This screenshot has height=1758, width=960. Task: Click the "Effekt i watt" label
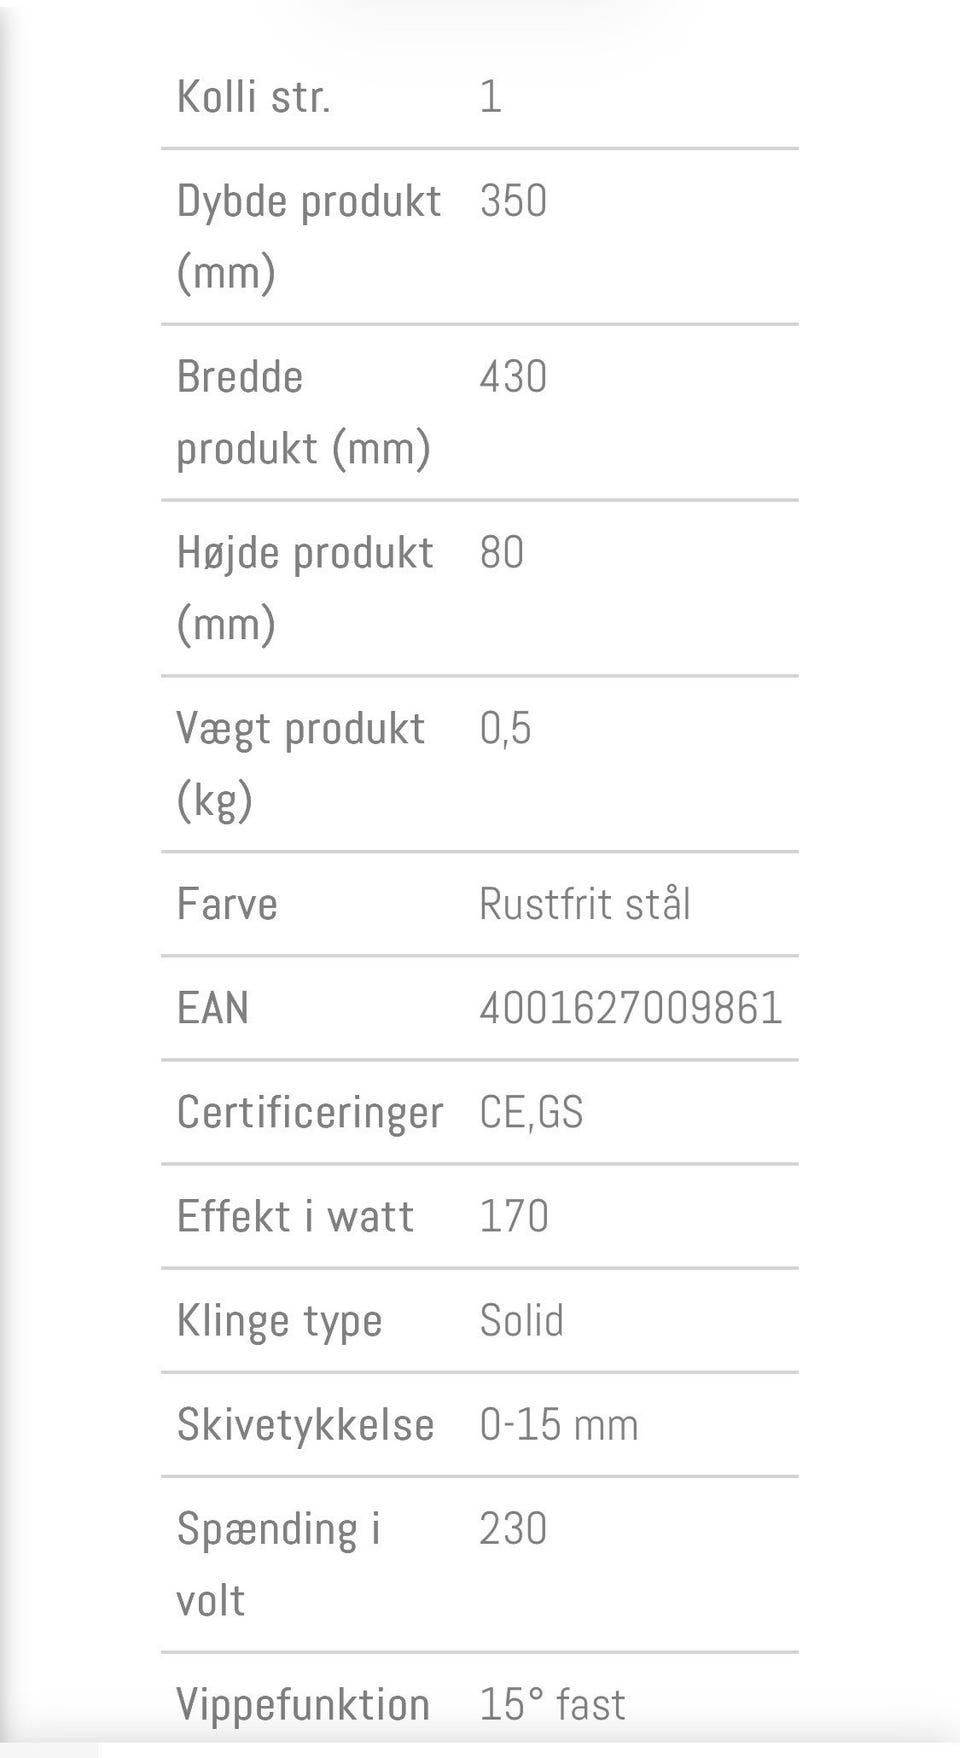point(295,1216)
